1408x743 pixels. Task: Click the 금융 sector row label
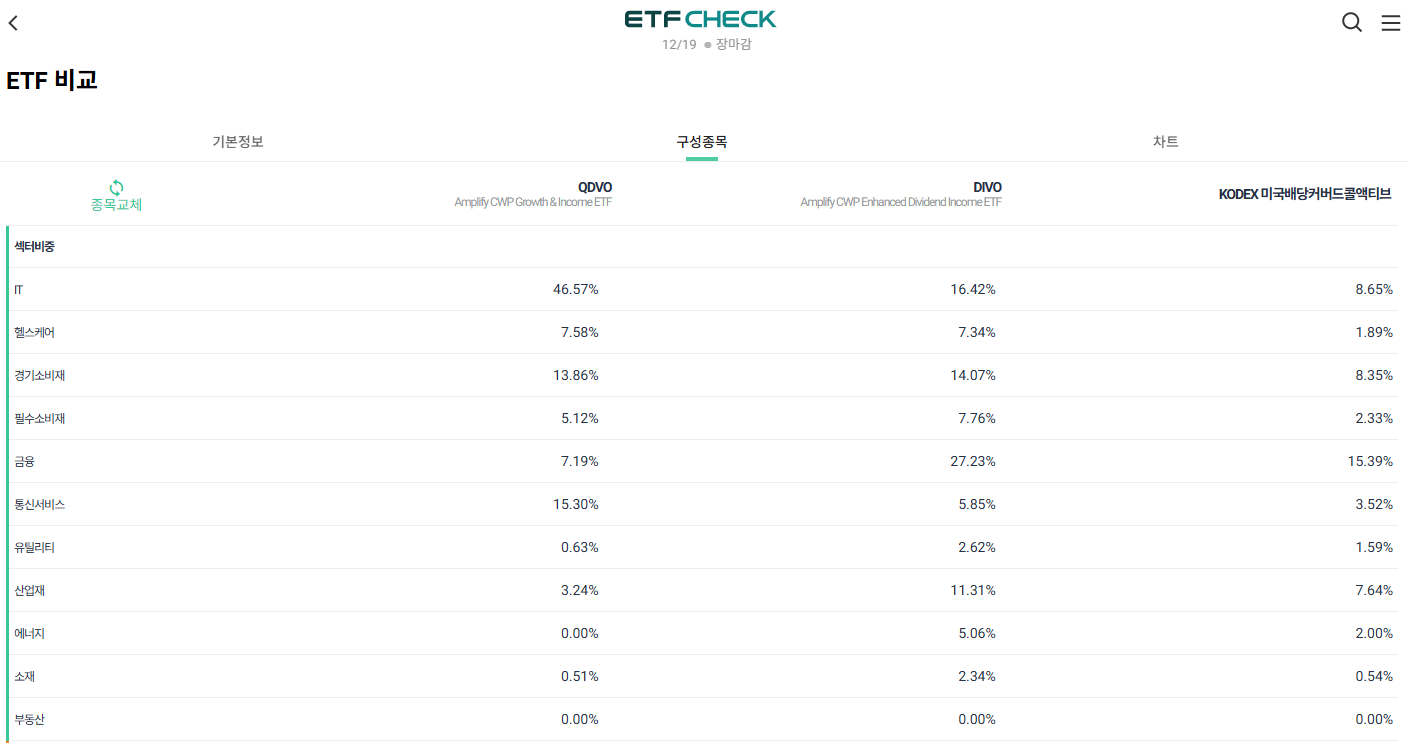[25, 462]
